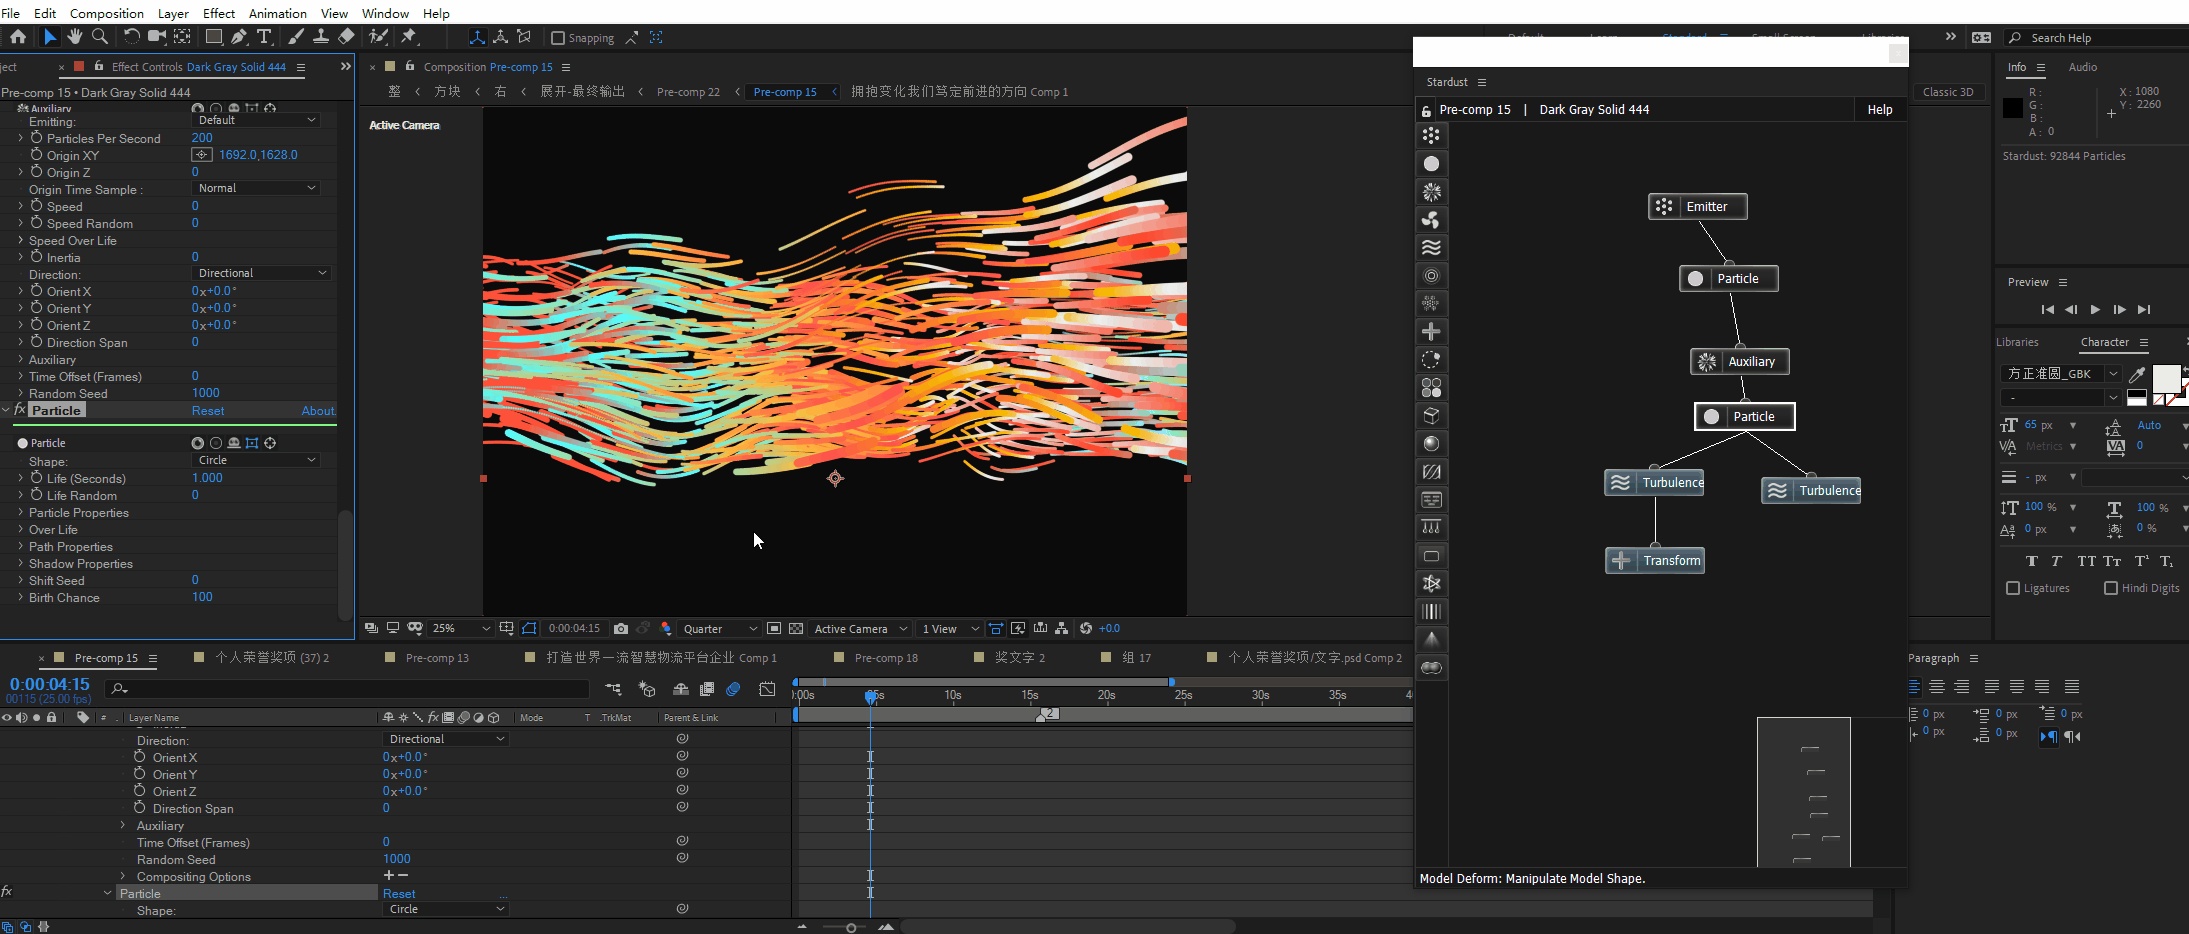Select the Puppet Pin tool
2189x934 pixels.
point(409,37)
